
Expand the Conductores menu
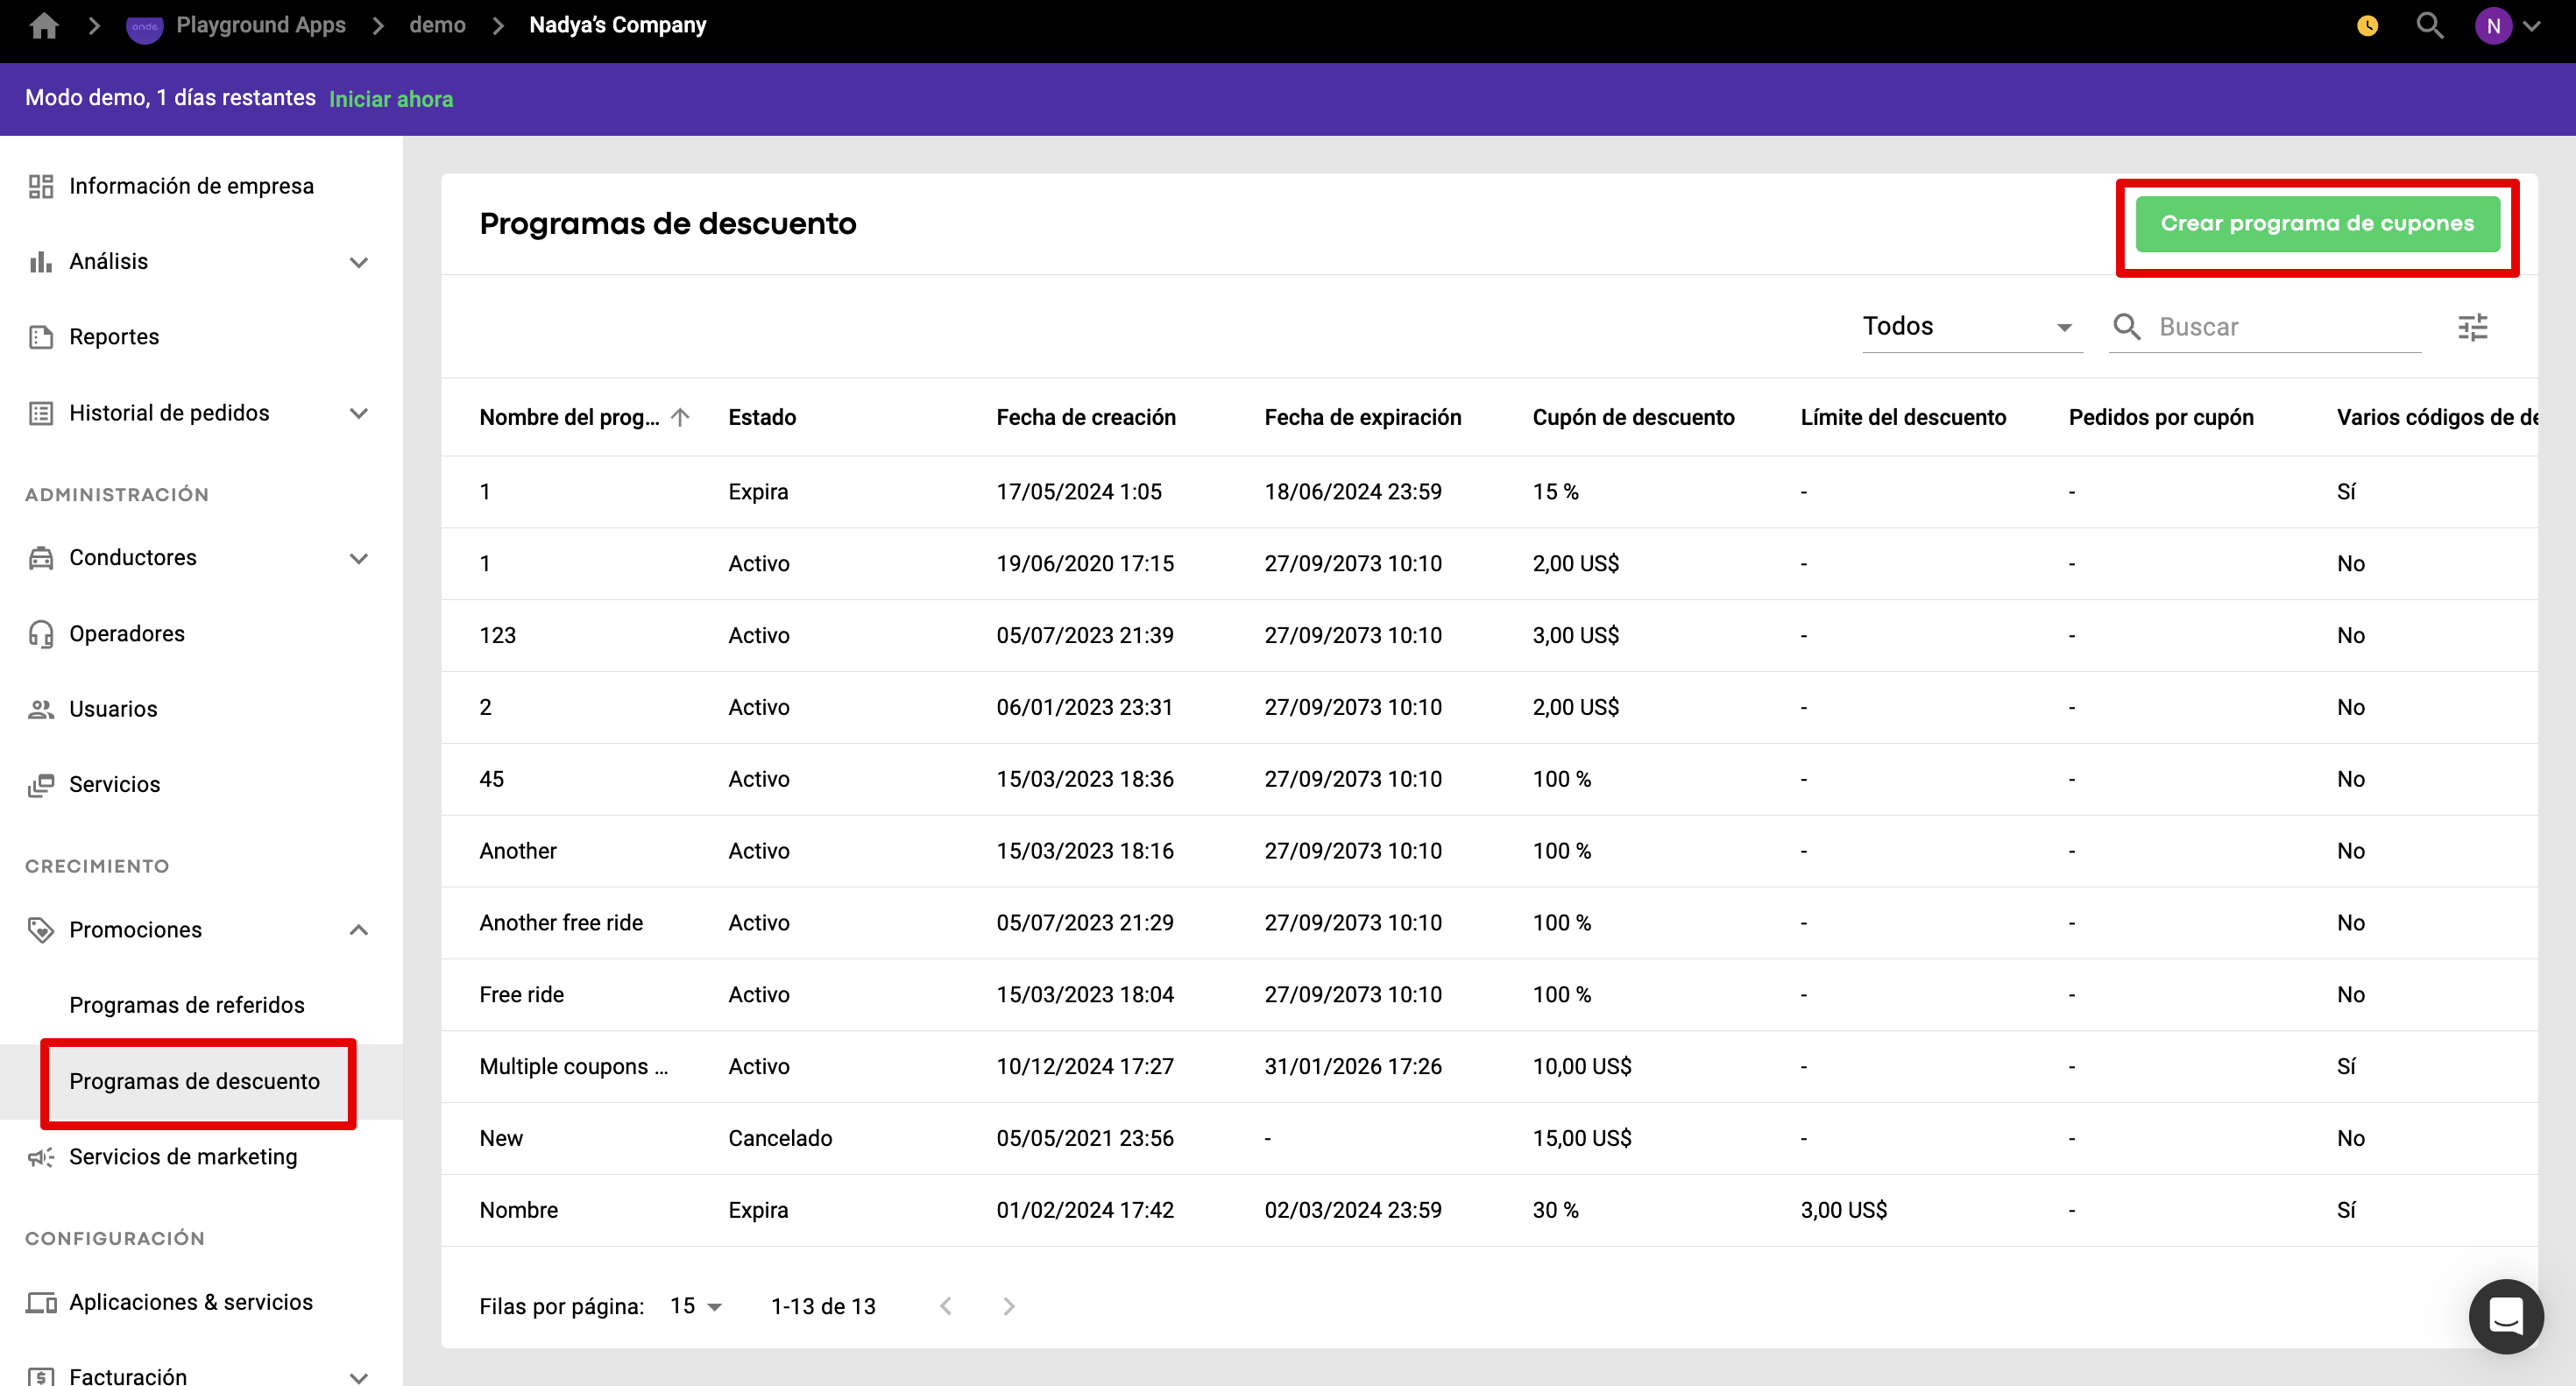coord(359,558)
